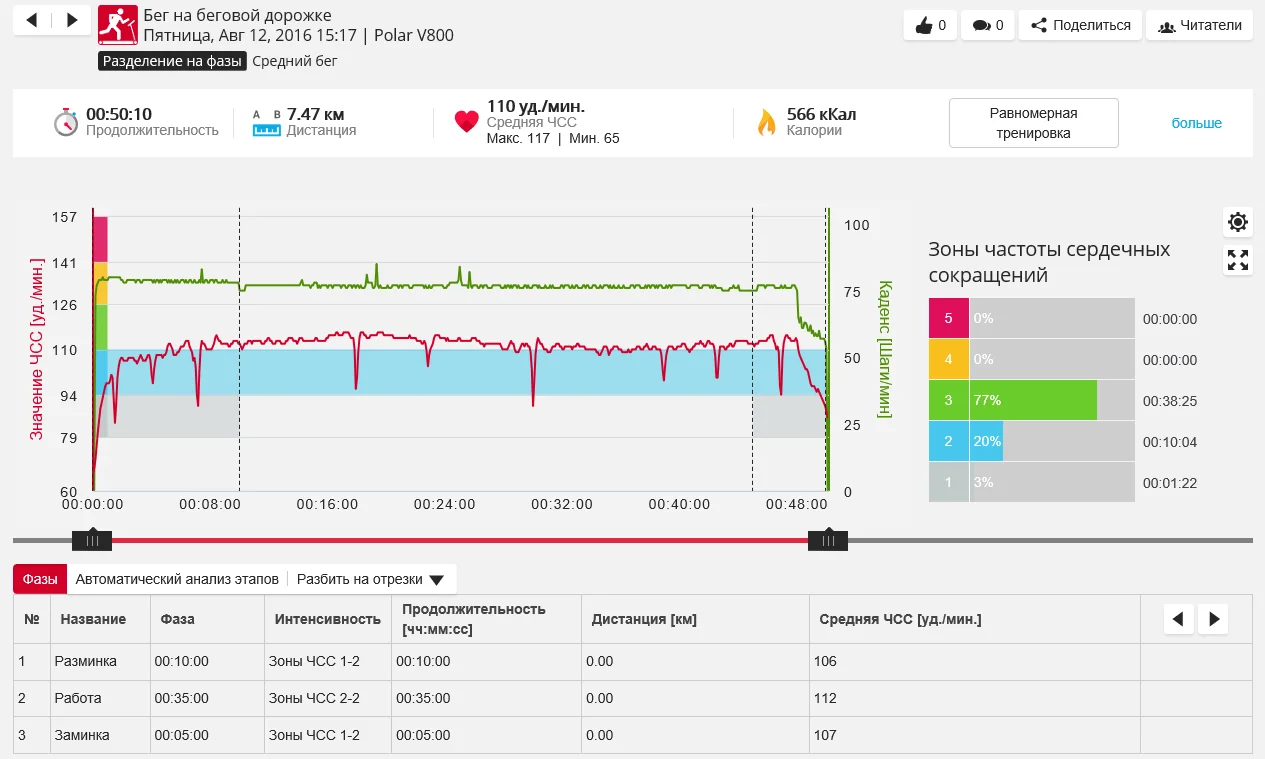The image size is (1265, 759).
Task: Click right handle of range slider
Action: (x=828, y=540)
